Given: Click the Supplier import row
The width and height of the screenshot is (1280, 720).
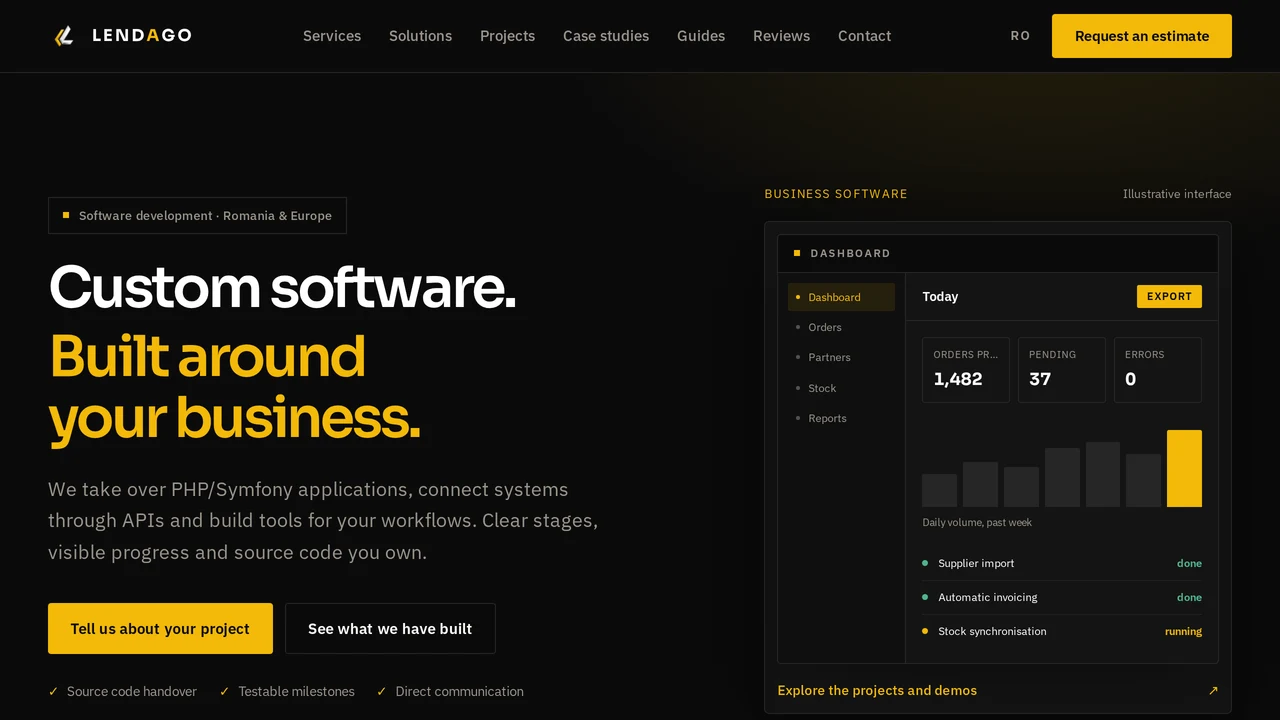Looking at the screenshot, I should click(x=1062, y=563).
